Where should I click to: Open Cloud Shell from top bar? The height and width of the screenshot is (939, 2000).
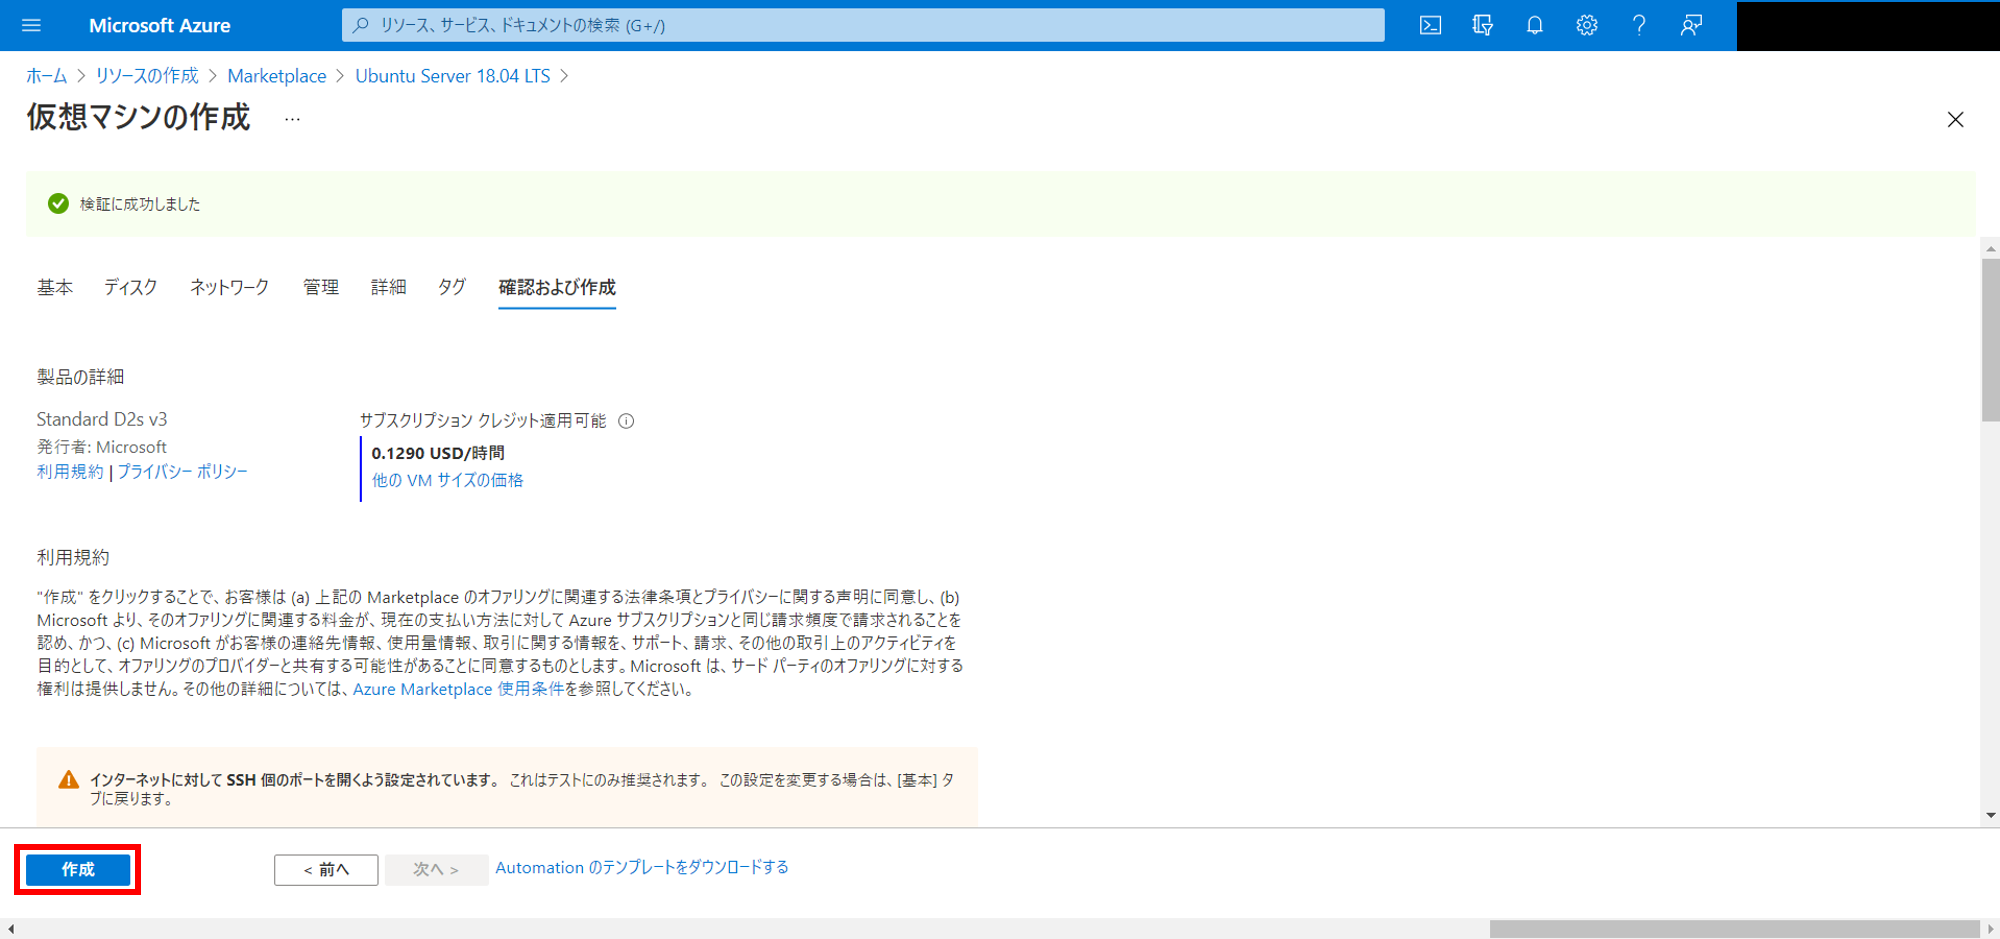click(1430, 25)
